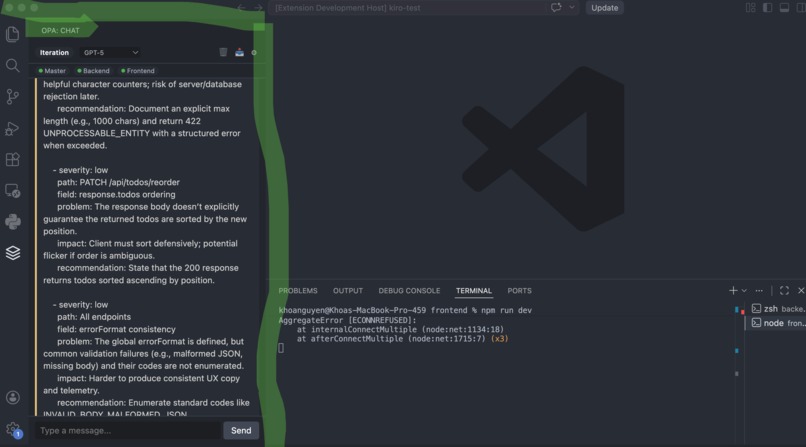This screenshot has height=447, width=806.
Task: Select the TERMINAL tab
Action: click(x=474, y=291)
